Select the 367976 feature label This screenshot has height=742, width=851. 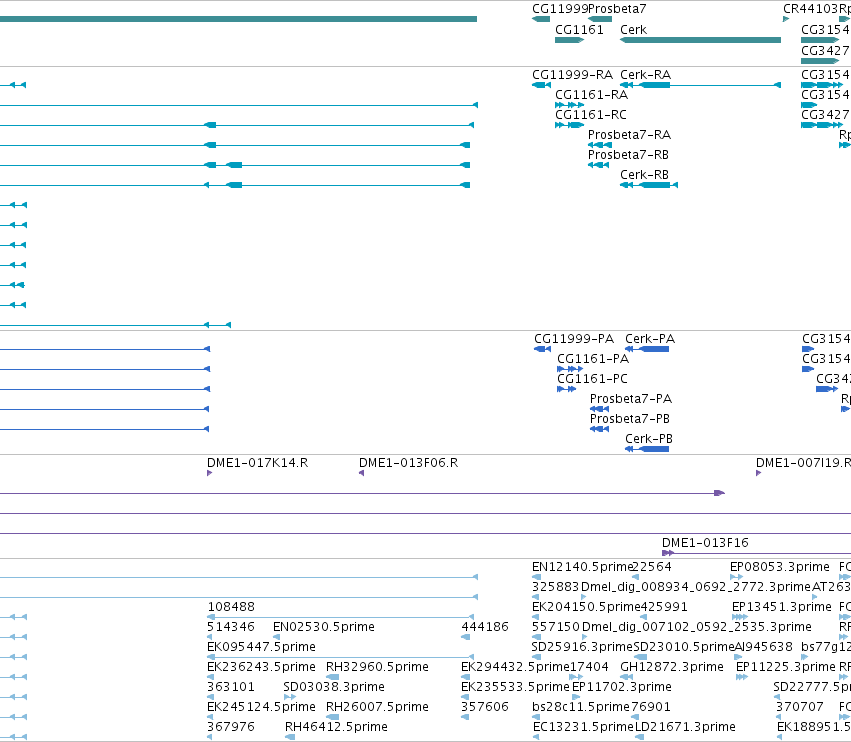(x=231, y=727)
